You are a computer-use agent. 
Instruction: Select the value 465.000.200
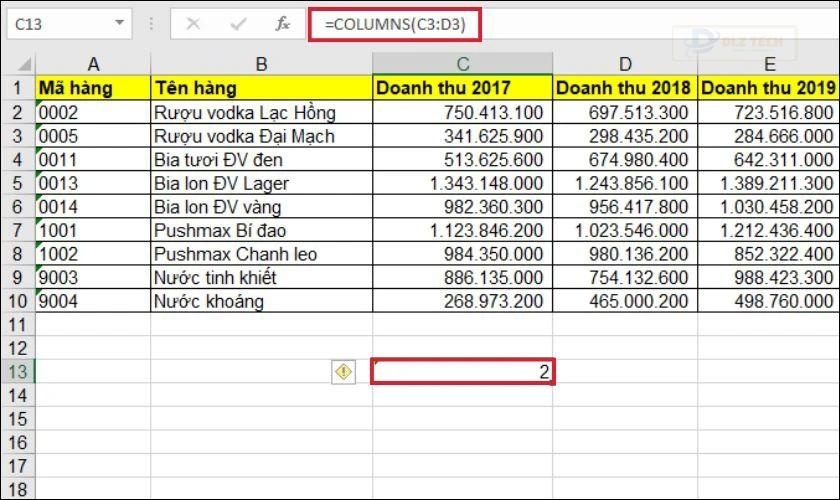click(625, 301)
